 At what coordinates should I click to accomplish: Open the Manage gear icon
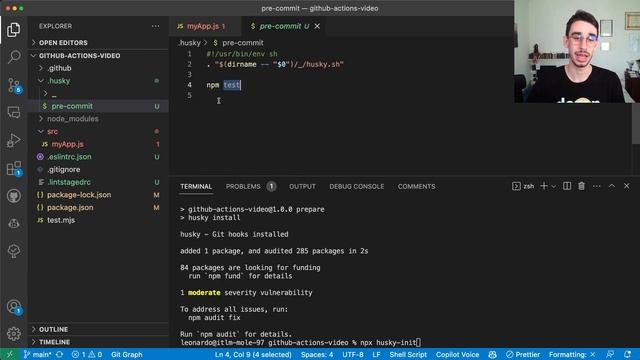pos(13,334)
